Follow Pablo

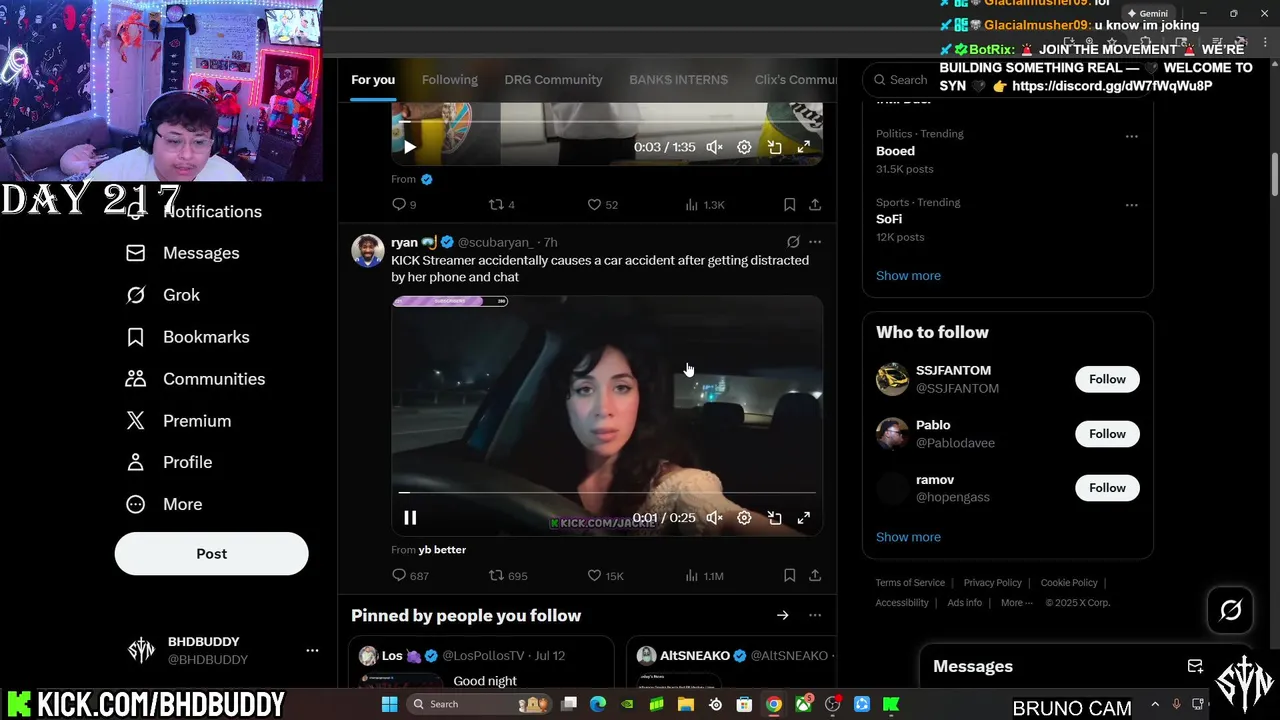(x=1107, y=434)
